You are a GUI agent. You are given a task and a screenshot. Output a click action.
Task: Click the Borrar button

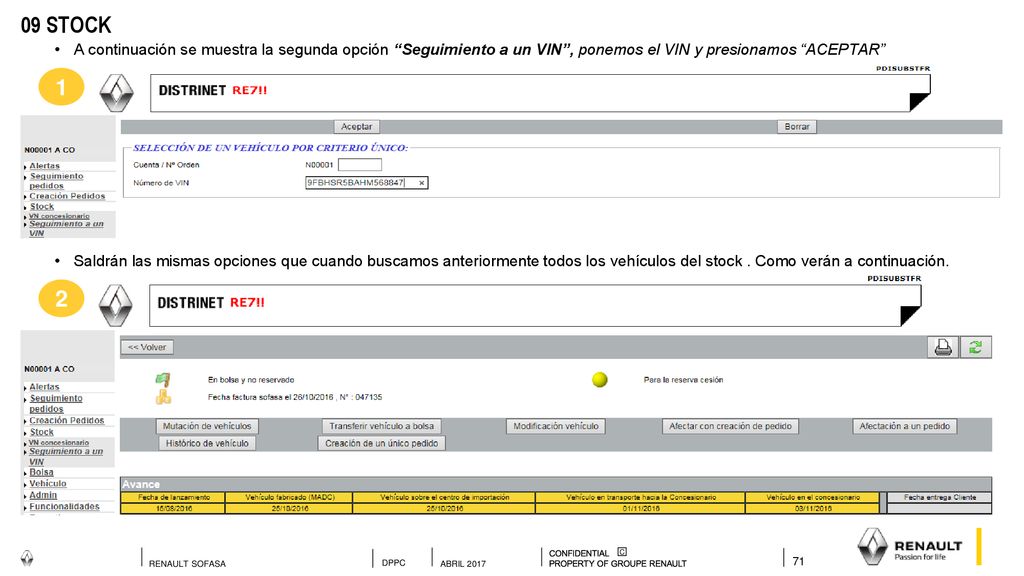pyautogui.click(x=797, y=127)
